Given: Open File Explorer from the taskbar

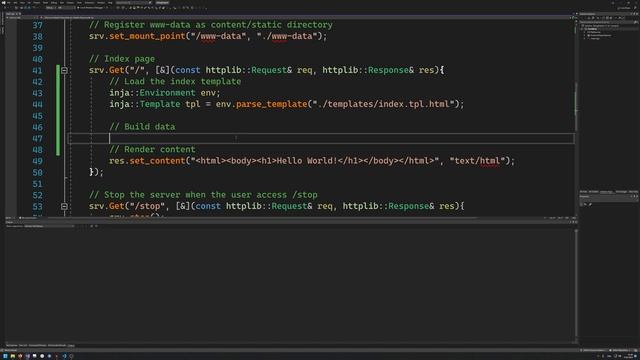Looking at the screenshot, I should coord(13,356).
